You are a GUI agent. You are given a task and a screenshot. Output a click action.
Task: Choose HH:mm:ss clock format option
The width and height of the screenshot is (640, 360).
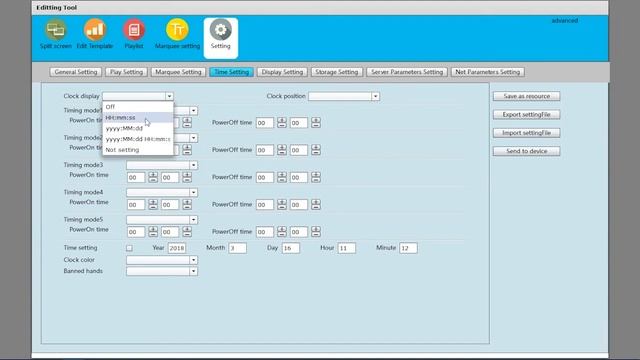tap(138, 118)
